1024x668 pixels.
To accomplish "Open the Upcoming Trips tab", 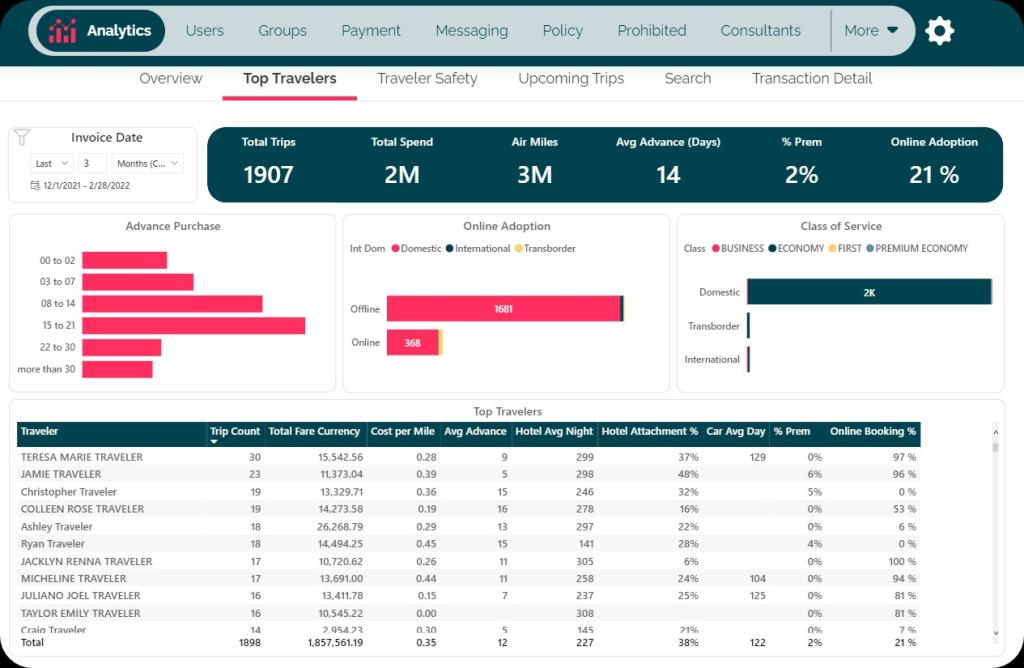I will [571, 78].
